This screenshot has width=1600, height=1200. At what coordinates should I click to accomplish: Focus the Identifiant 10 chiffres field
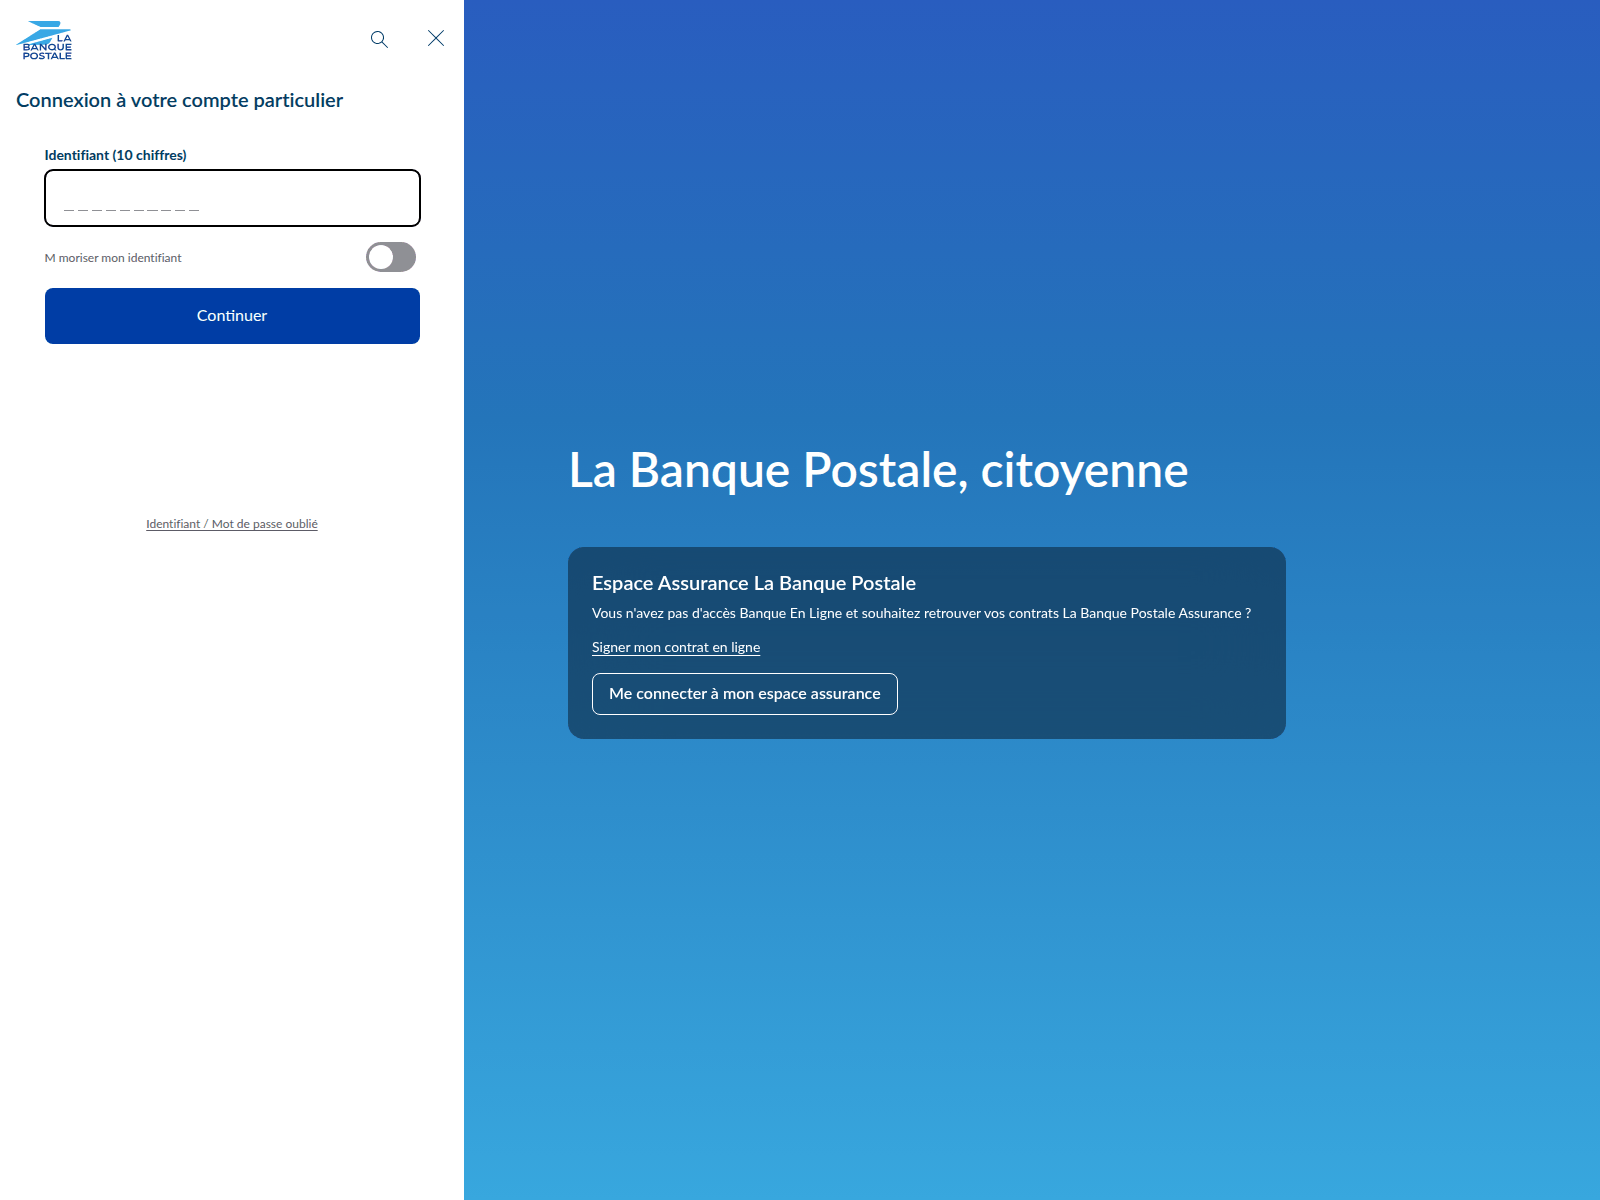coord(232,198)
